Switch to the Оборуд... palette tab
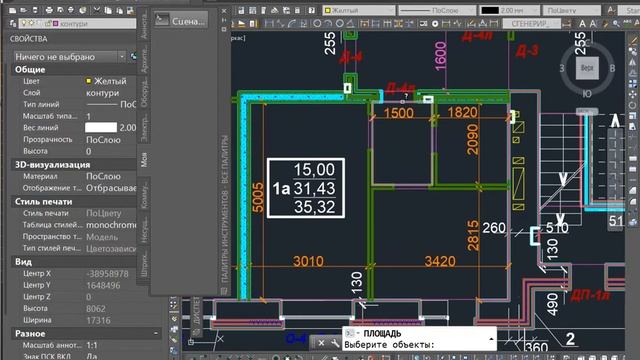This screenshot has width=640, height=360. 144,93
